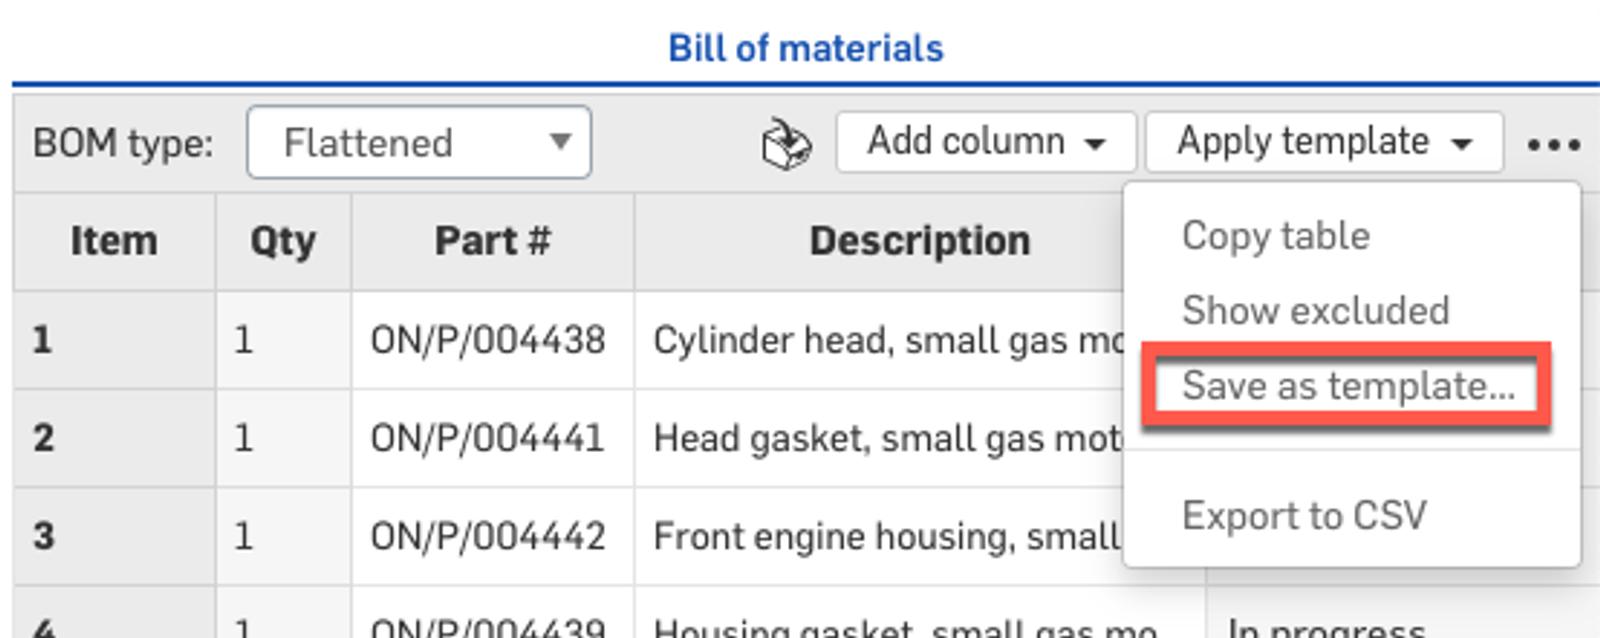This screenshot has height=638, width=1600.
Task: Click the three-dot overflow menu icon
Action: click(1553, 145)
